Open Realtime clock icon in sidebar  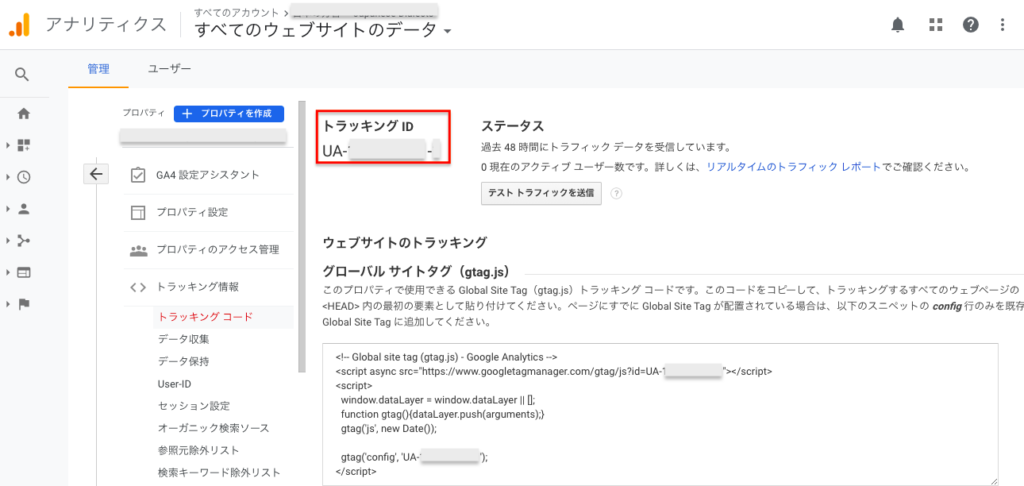(24, 177)
